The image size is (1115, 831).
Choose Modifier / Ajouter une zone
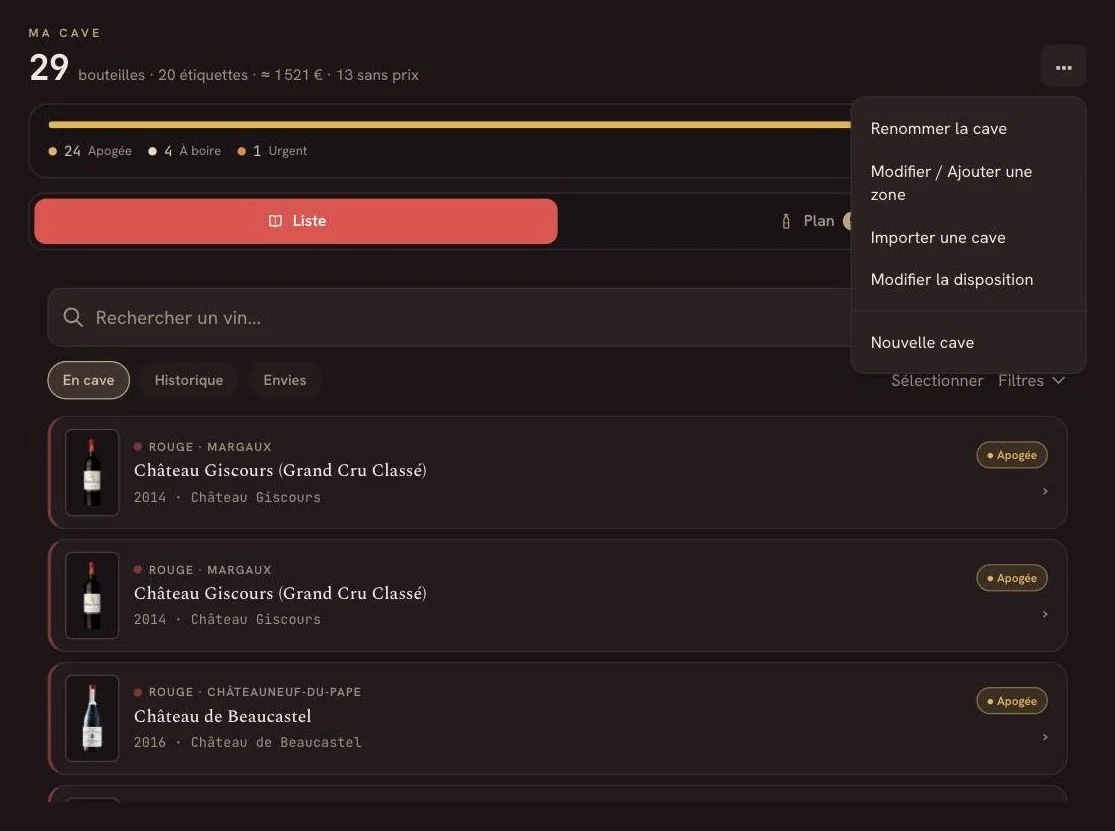(951, 183)
